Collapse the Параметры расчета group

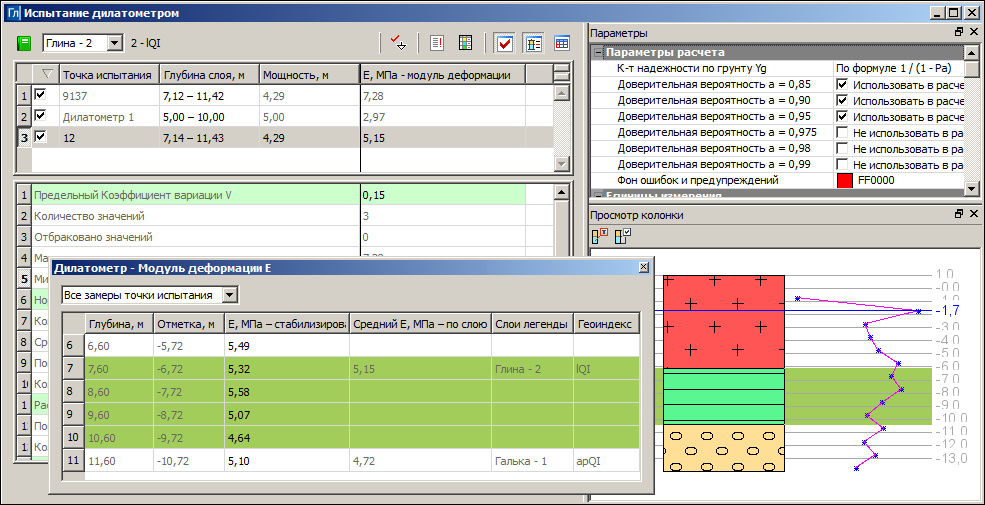597,53
